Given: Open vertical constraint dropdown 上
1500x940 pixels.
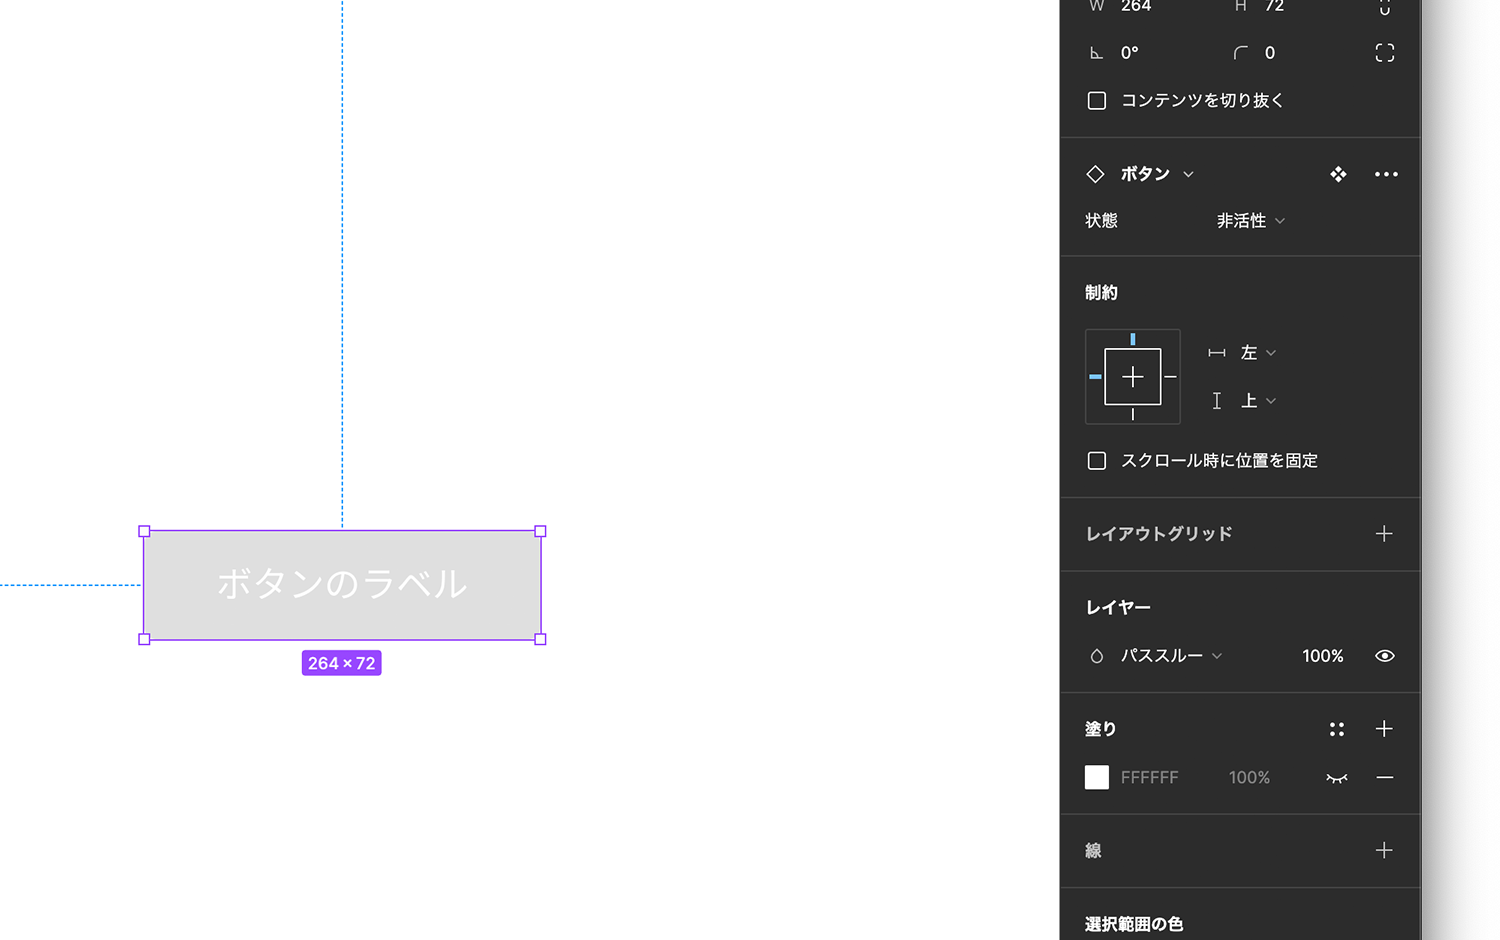Looking at the screenshot, I should (1258, 401).
